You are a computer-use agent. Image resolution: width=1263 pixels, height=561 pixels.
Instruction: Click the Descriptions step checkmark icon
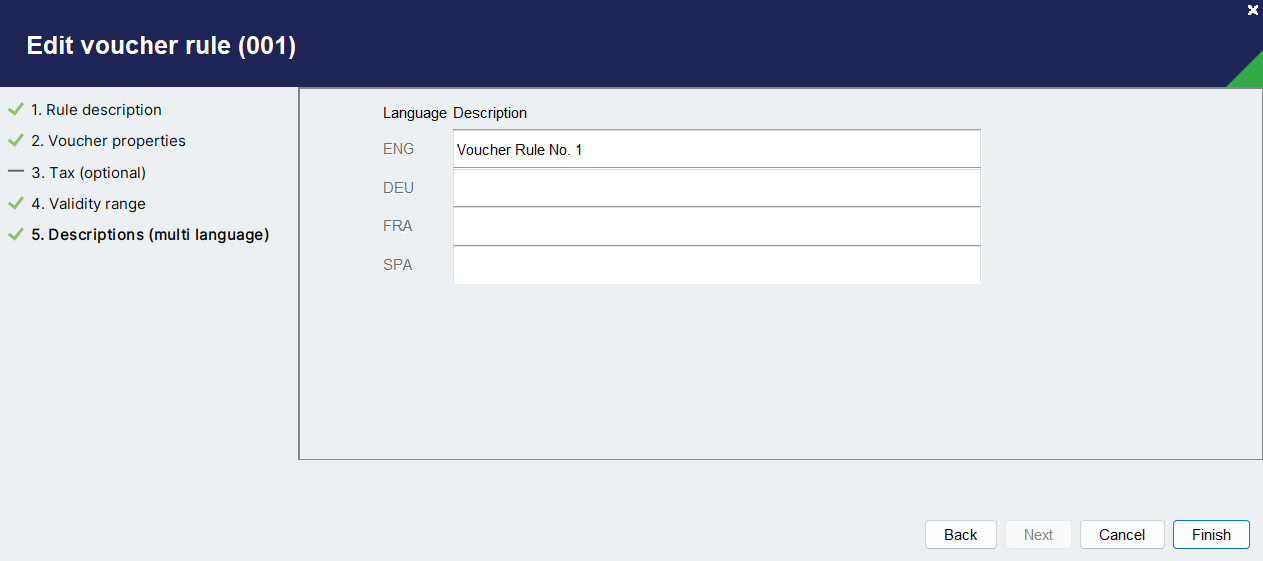(15, 235)
